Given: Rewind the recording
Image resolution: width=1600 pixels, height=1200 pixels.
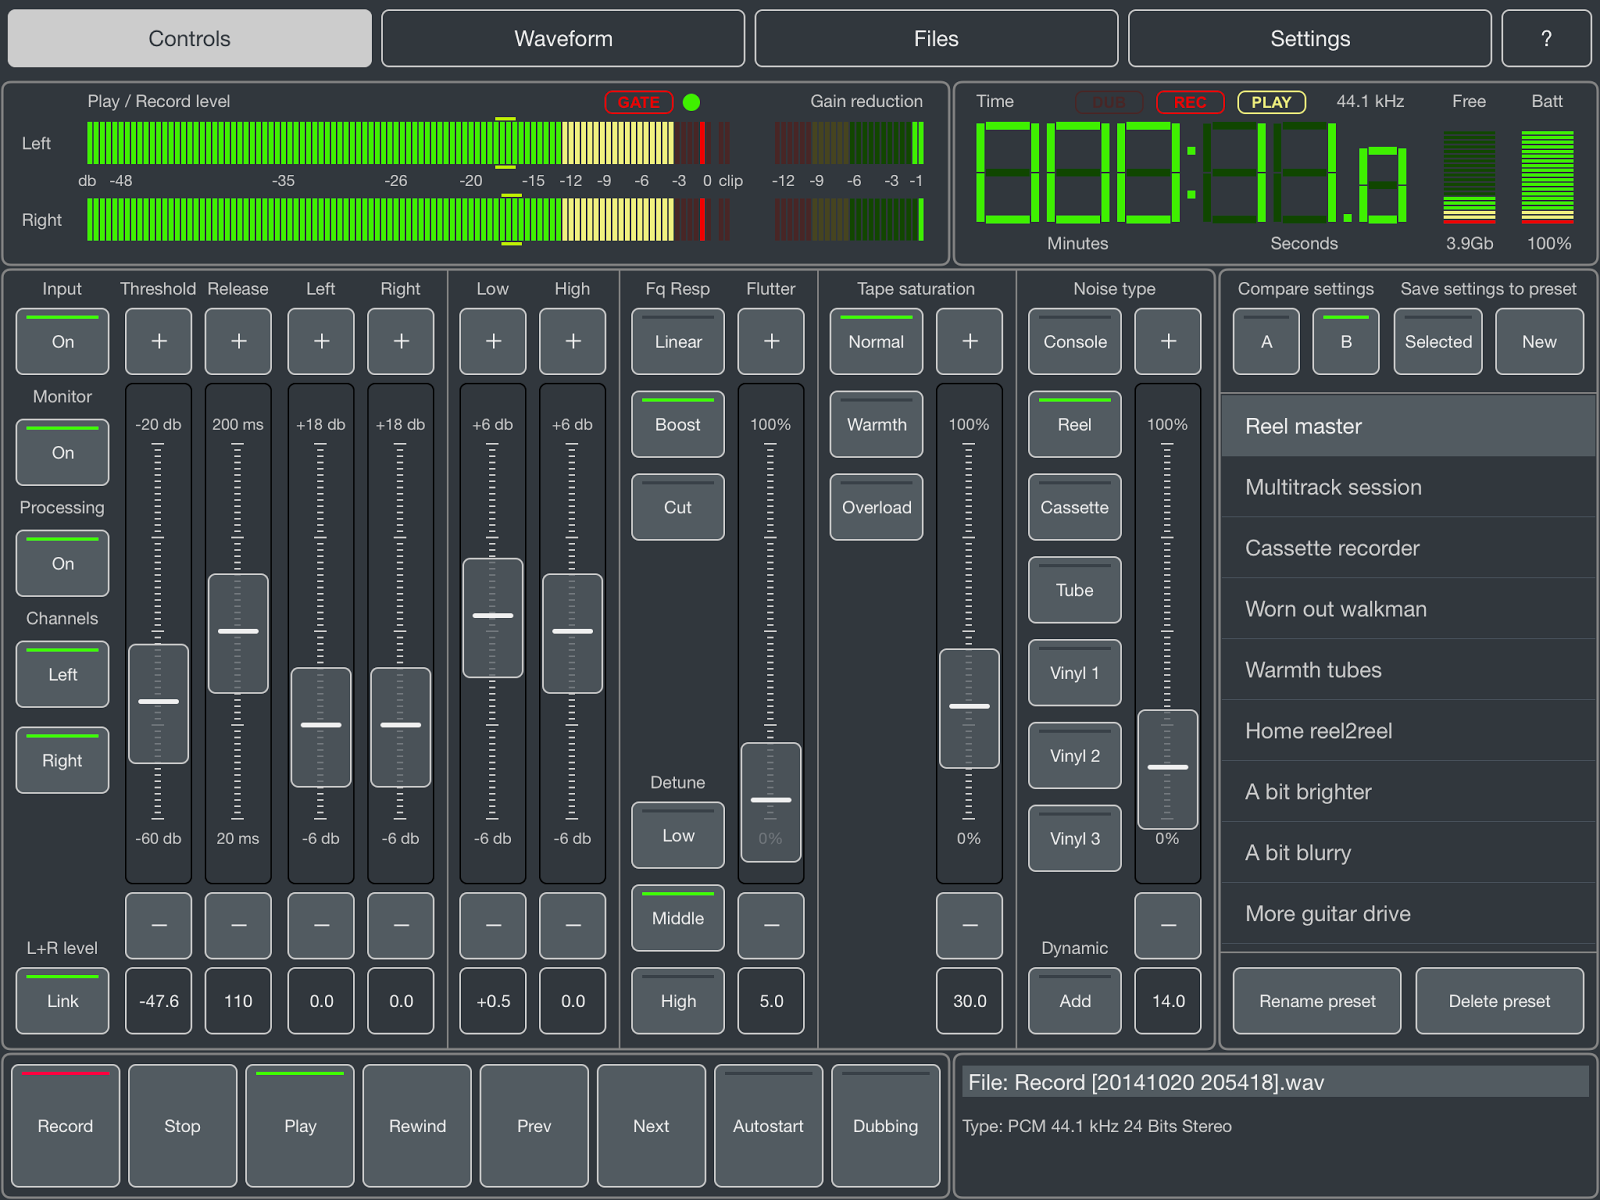Looking at the screenshot, I should [417, 1125].
